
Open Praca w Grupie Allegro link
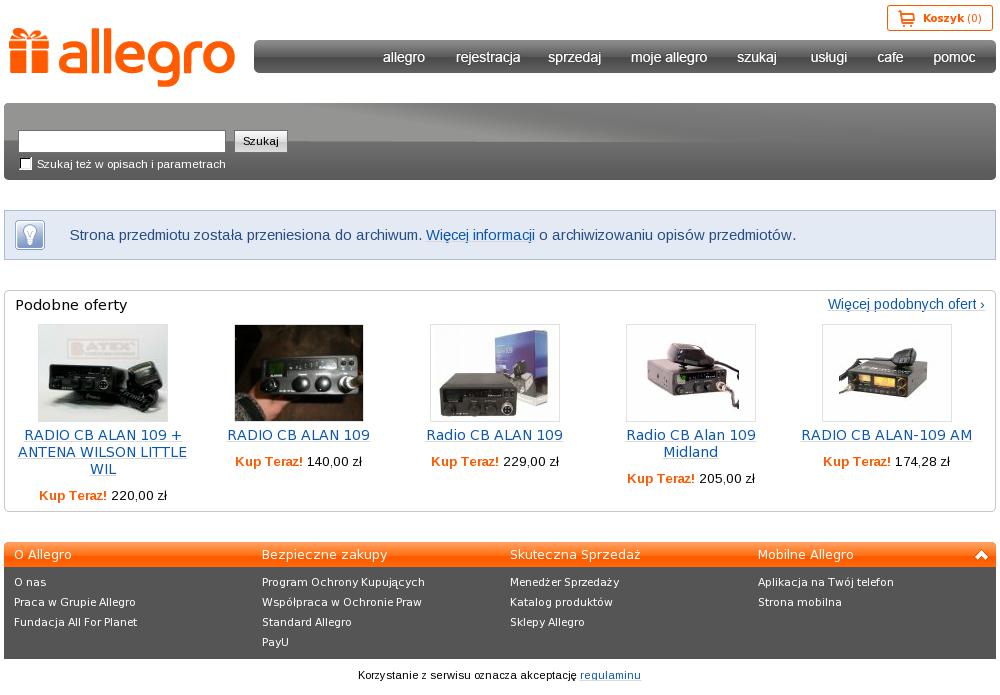tap(75, 603)
